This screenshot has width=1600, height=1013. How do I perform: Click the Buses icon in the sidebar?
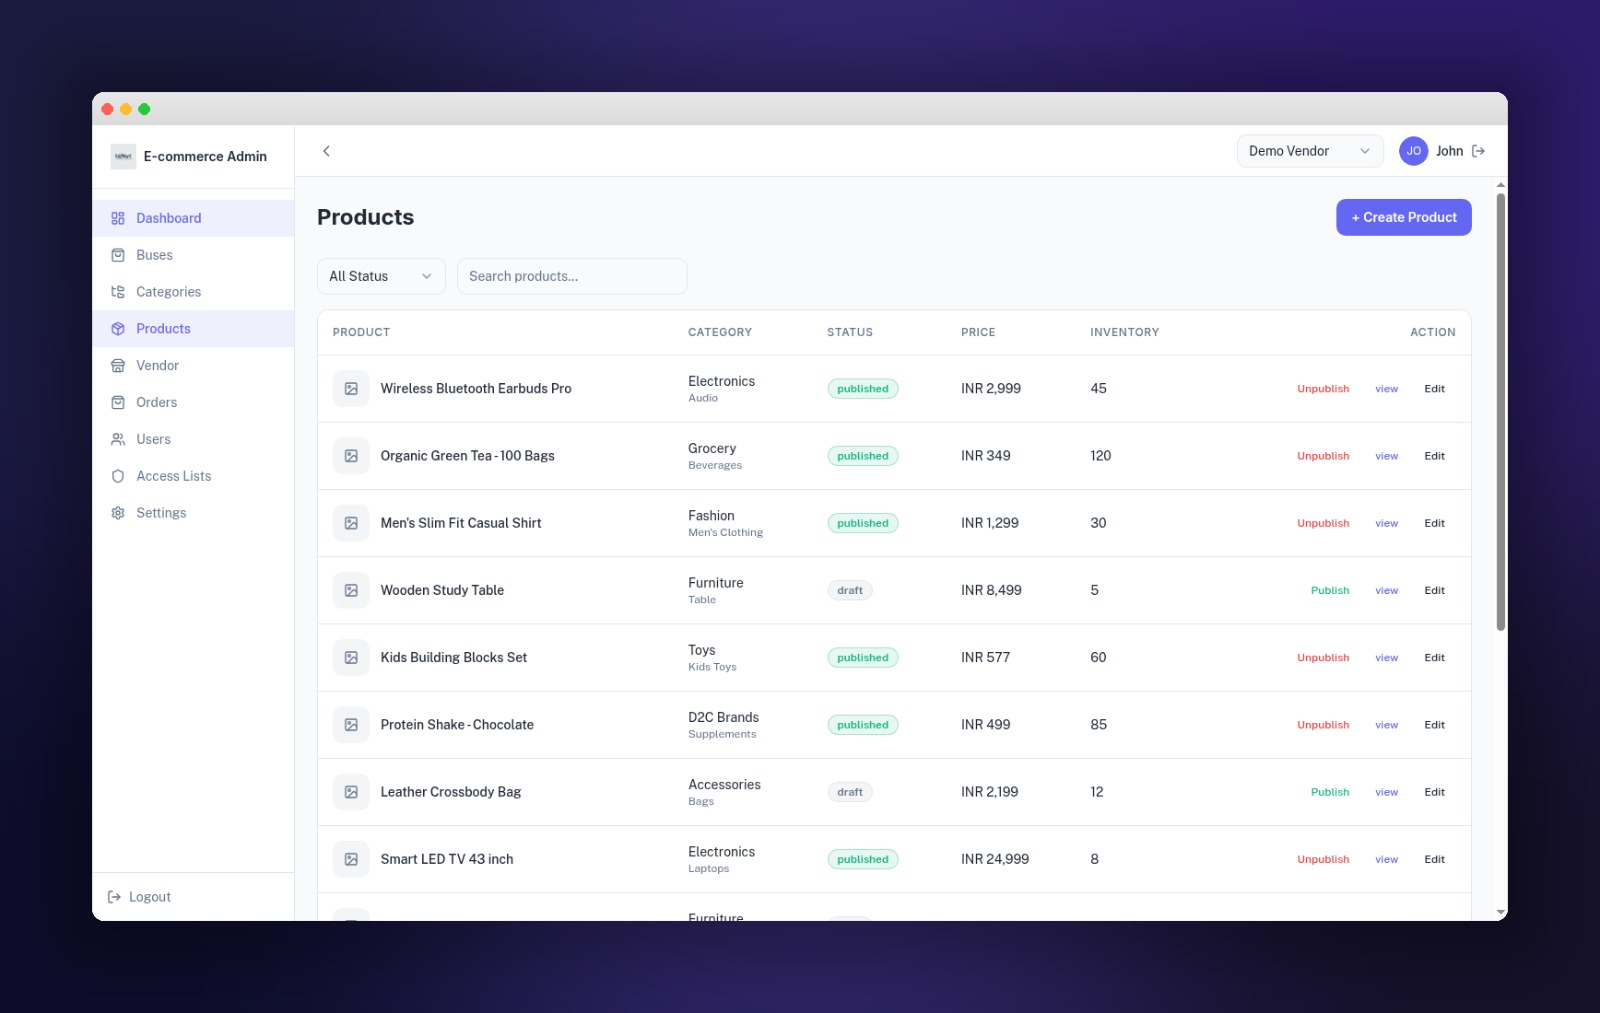(117, 255)
